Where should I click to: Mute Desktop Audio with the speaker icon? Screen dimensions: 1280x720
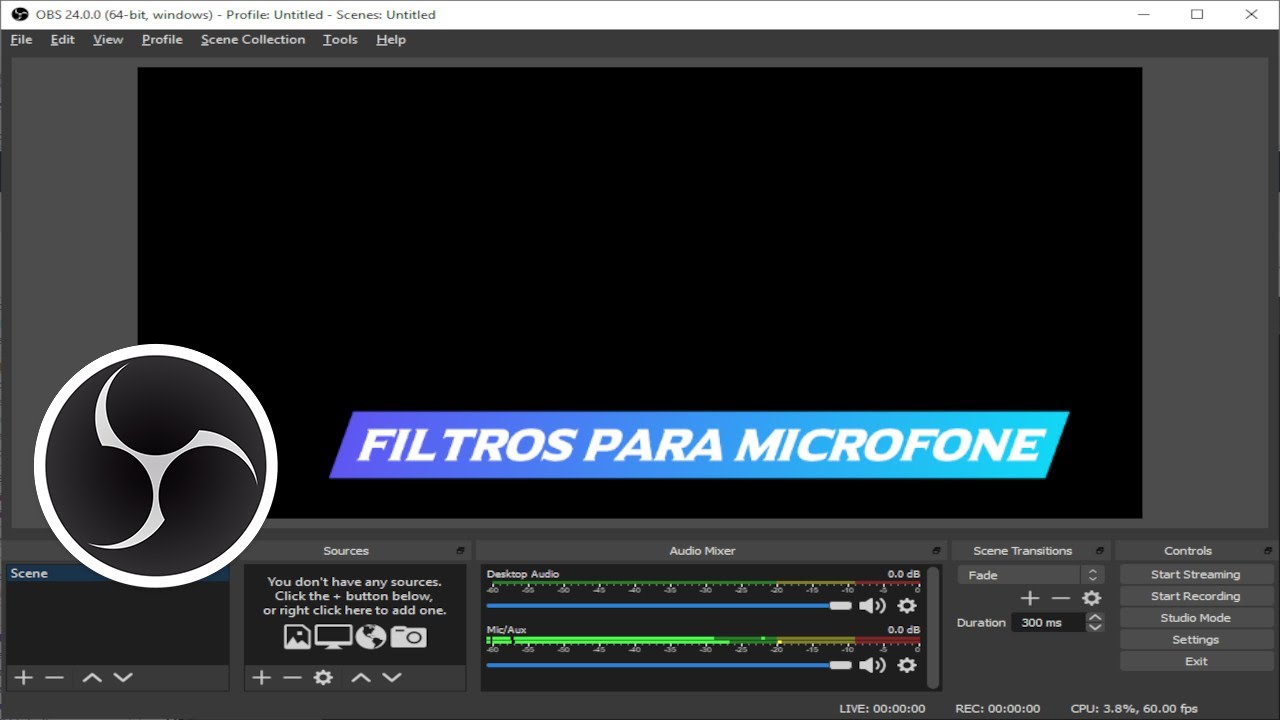[873, 605]
